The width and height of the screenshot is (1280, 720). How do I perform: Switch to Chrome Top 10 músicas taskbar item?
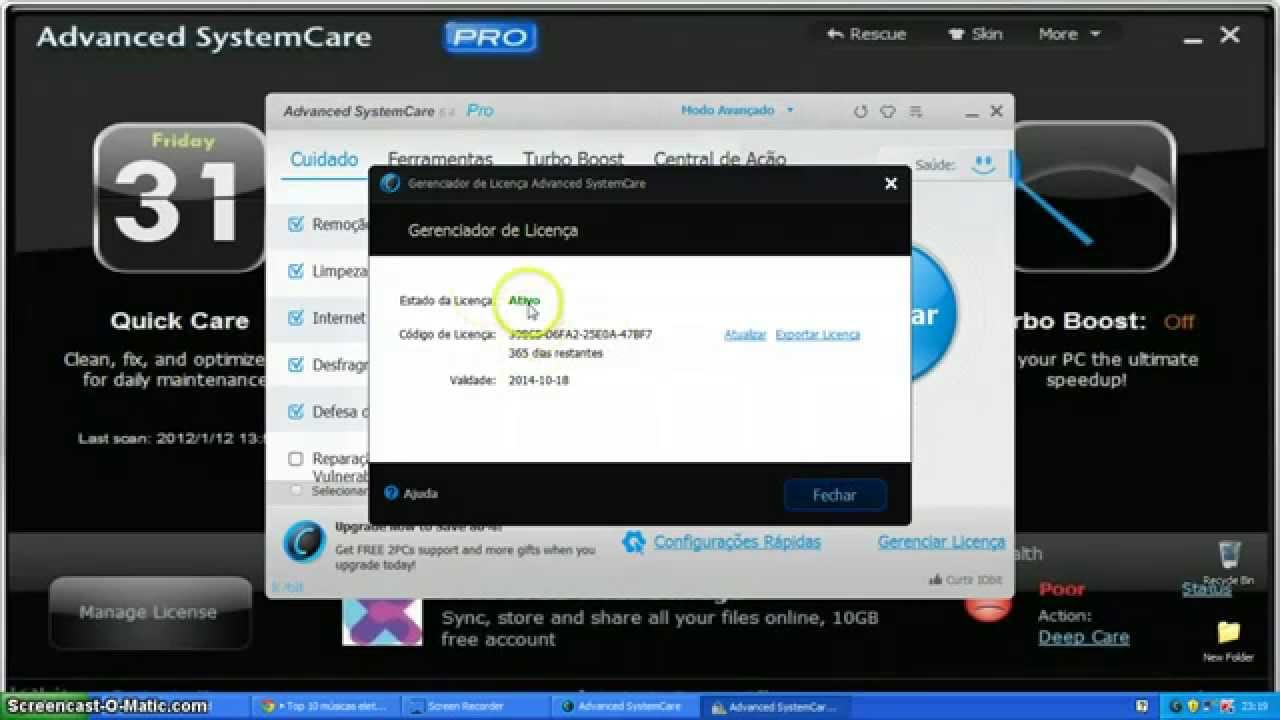point(324,706)
